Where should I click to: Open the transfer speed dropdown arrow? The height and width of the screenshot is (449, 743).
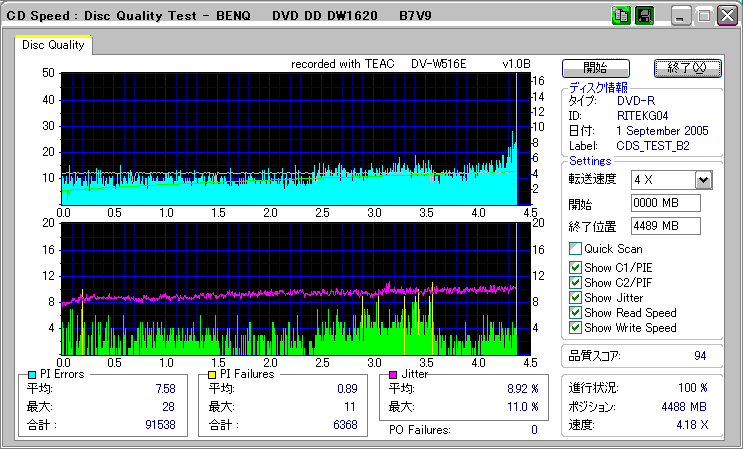click(x=703, y=180)
